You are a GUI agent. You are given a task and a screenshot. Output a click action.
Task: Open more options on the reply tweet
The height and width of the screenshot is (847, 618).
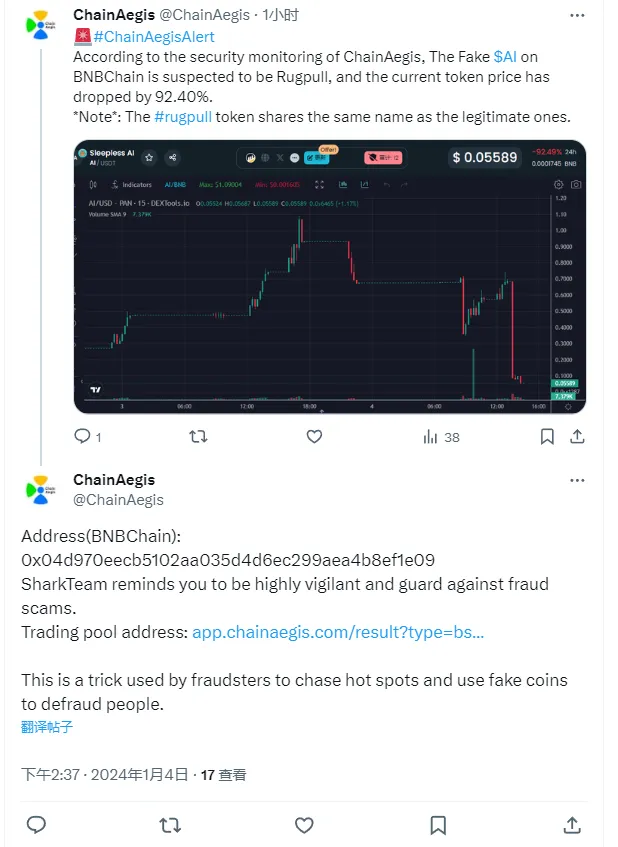577,480
